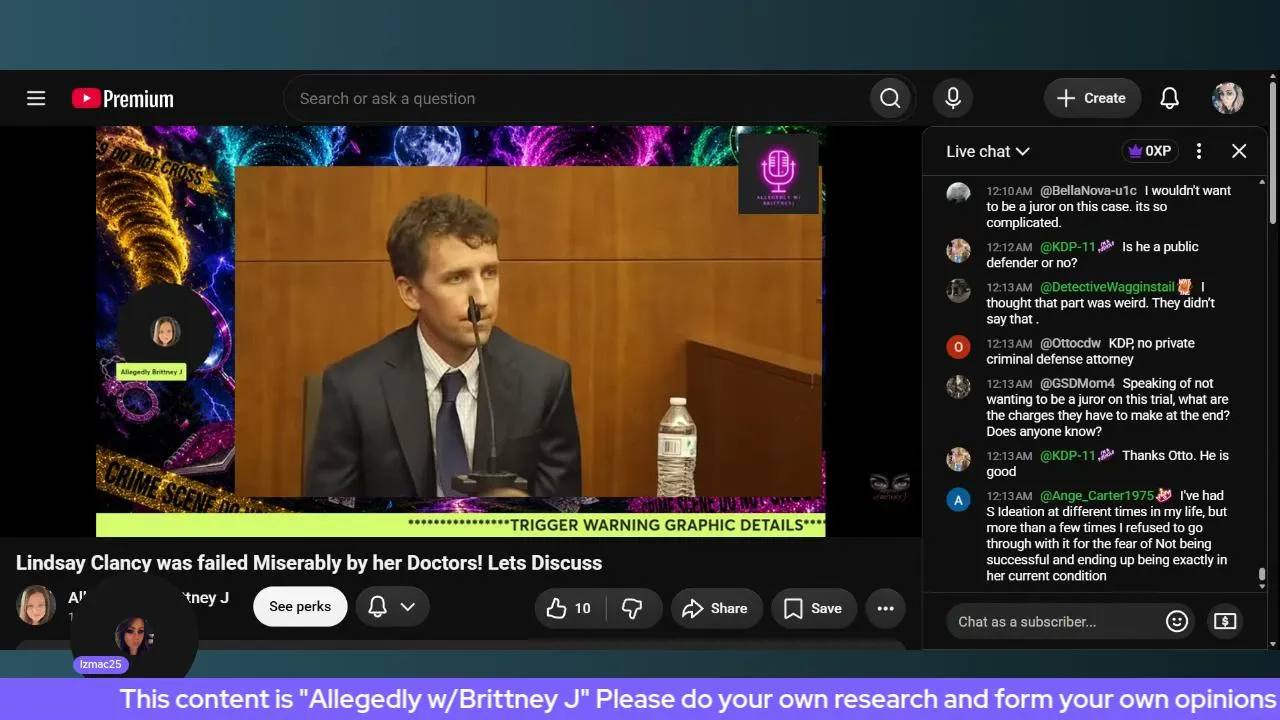
Task: Open the channel avatar below the title
Action: pos(36,606)
